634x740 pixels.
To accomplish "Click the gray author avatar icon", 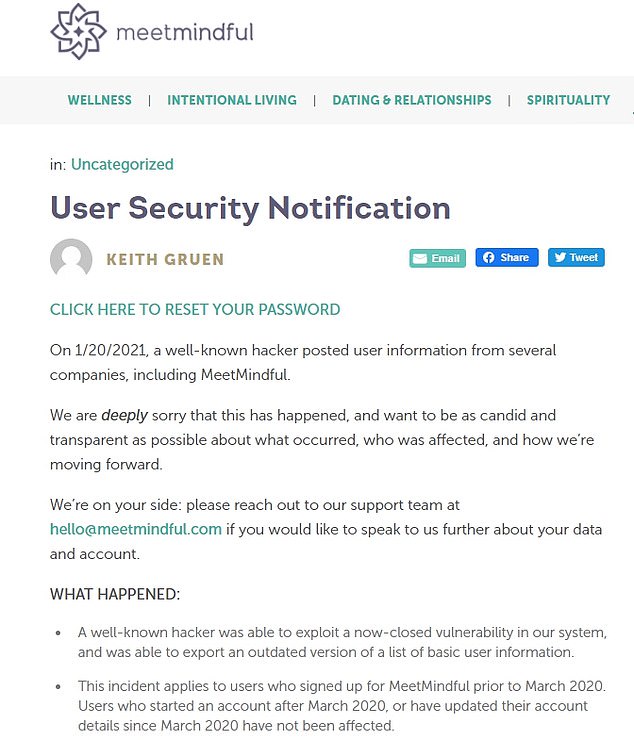I will 71,259.
